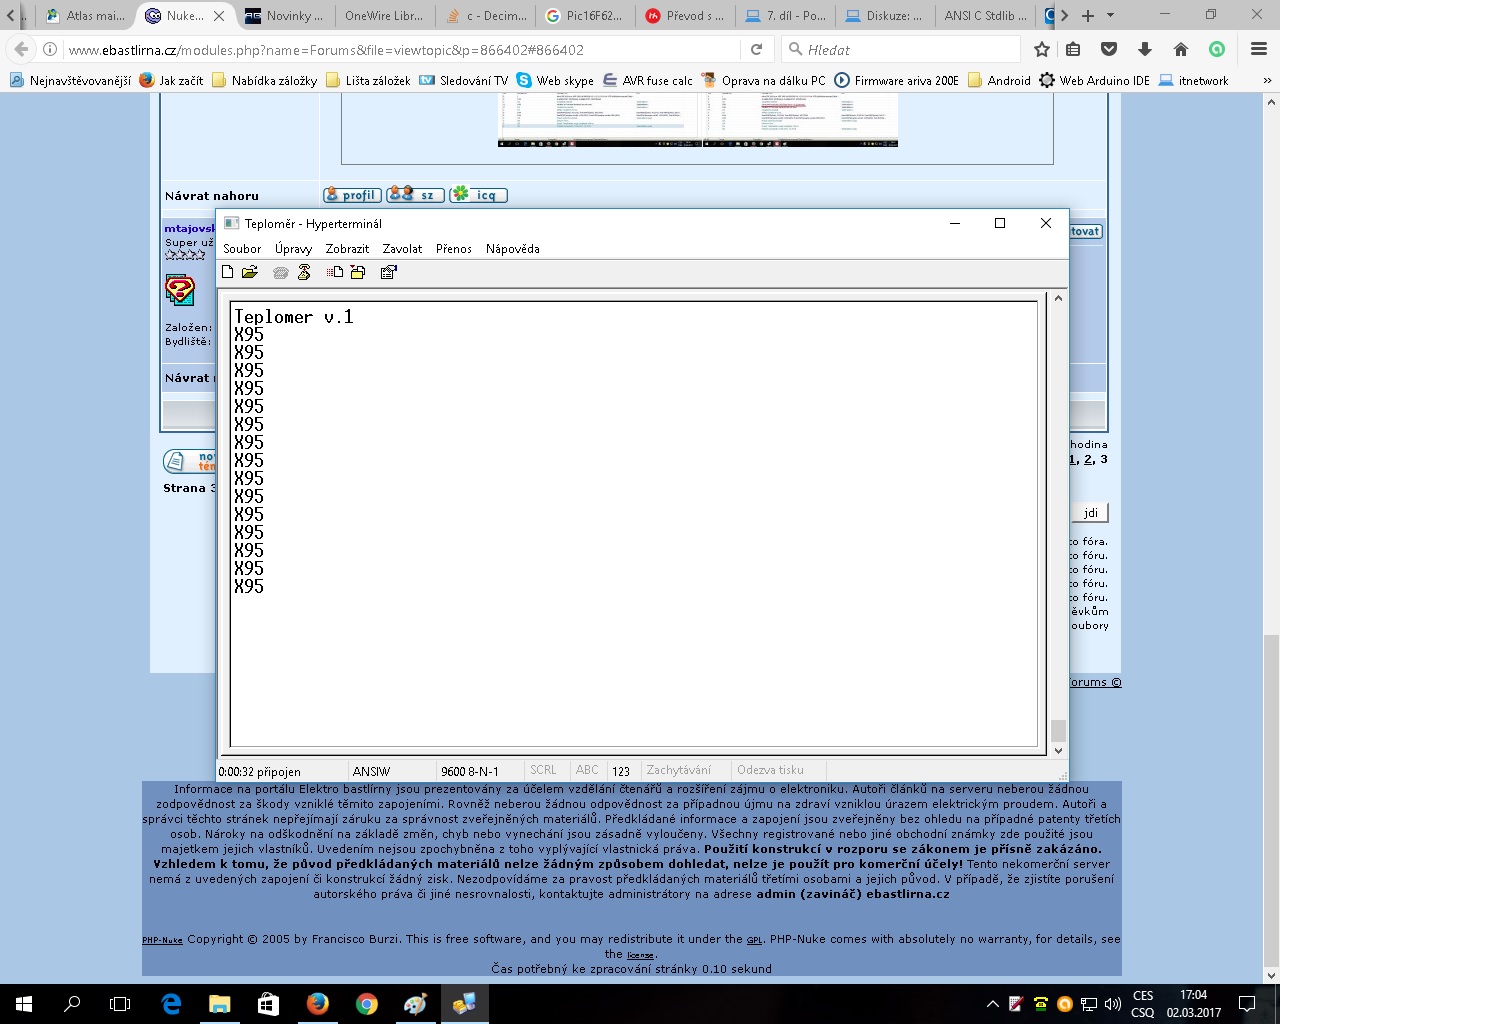The width and height of the screenshot is (1506, 1024).
Task: Click the Send file icon in HyperTerminal
Action: click(335, 272)
